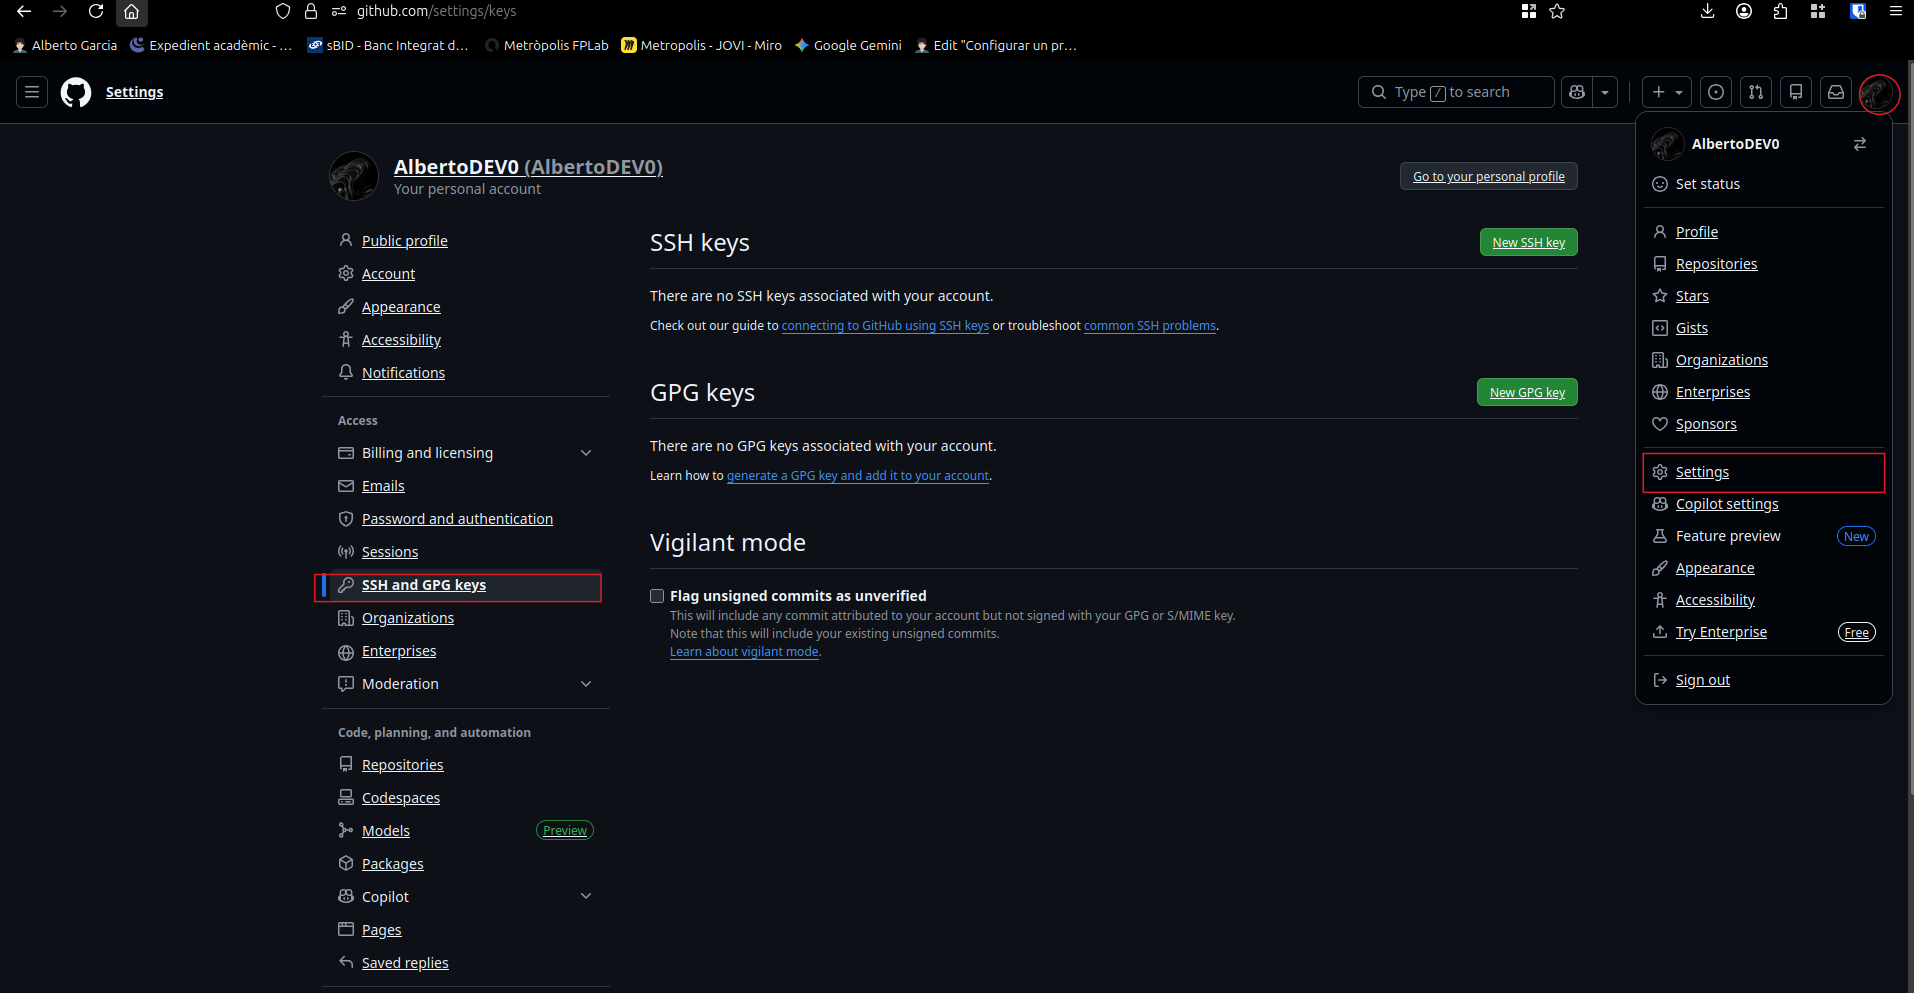The width and height of the screenshot is (1914, 993).
Task: Expand the Billing and licensing section
Action: tap(586, 453)
